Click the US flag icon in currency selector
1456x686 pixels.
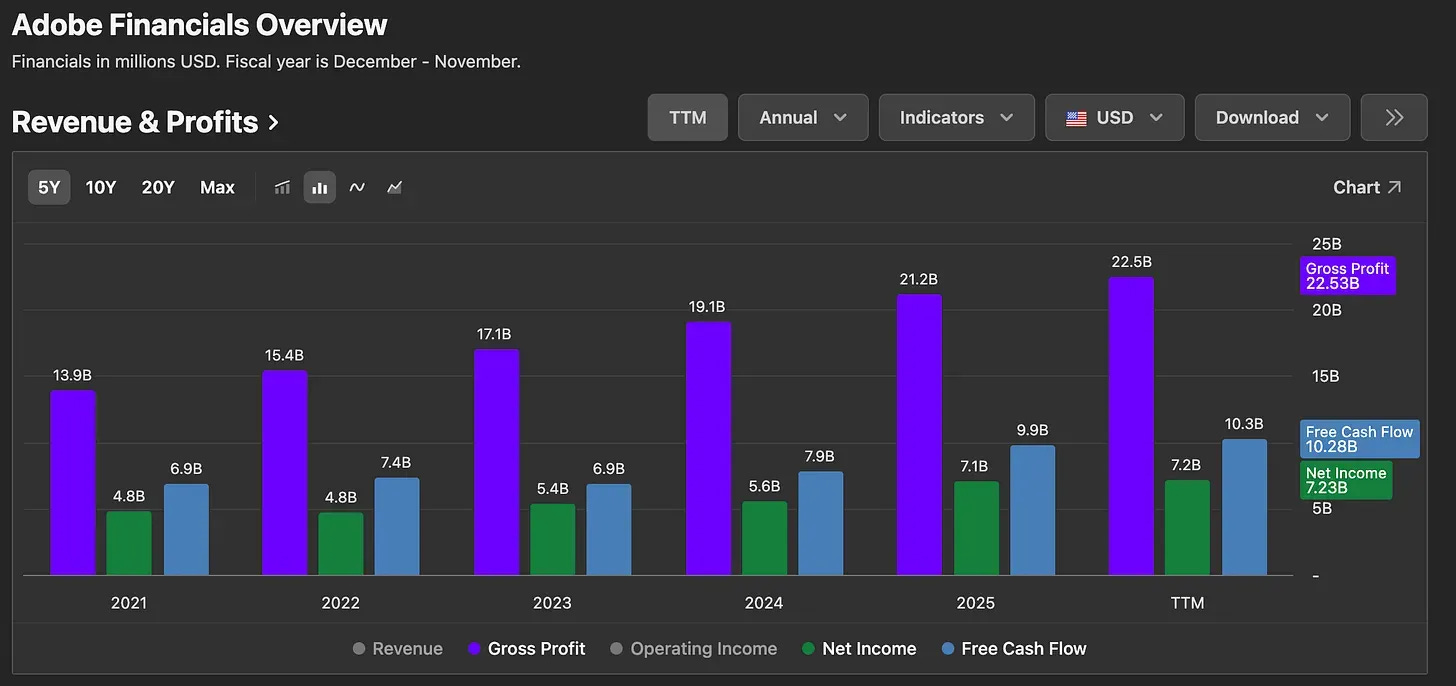tap(1076, 118)
